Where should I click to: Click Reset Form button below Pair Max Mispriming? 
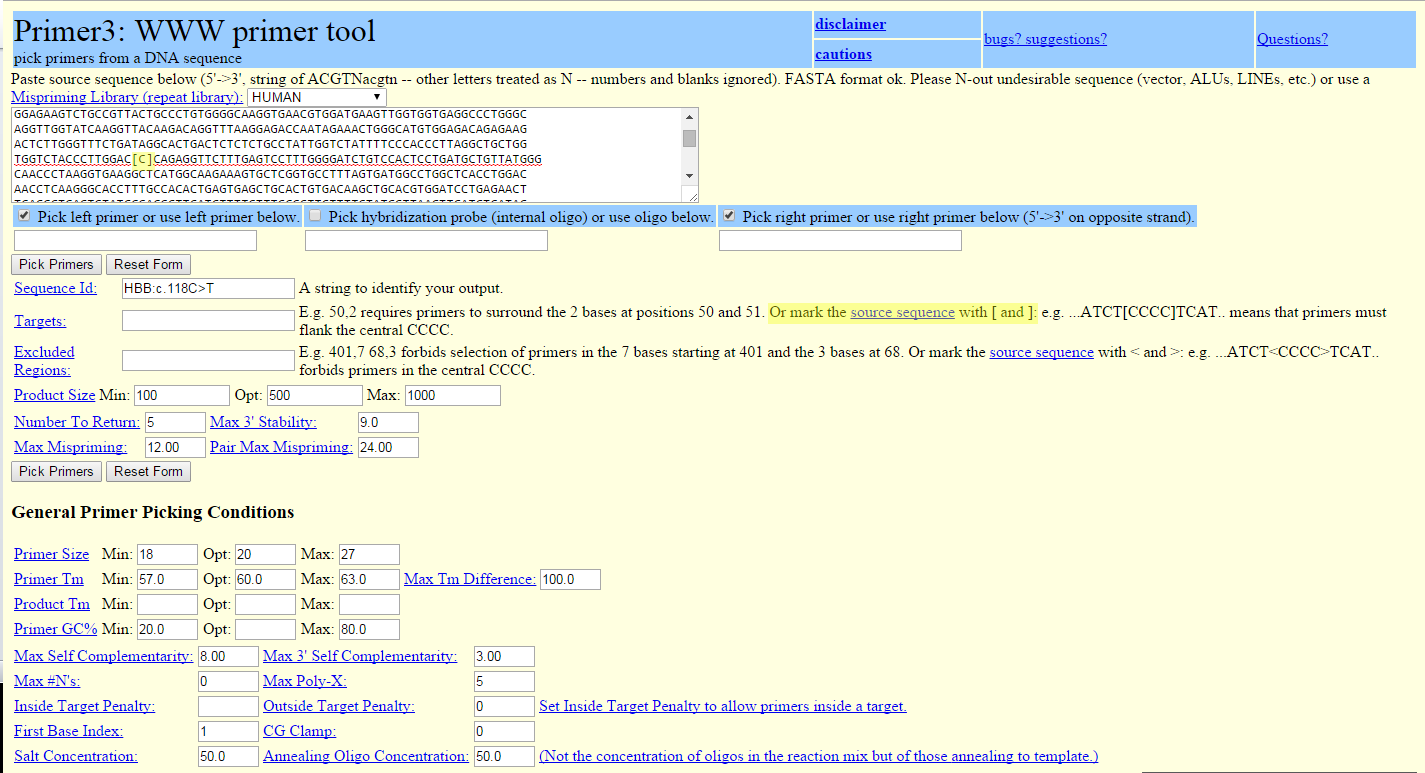click(148, 471)
